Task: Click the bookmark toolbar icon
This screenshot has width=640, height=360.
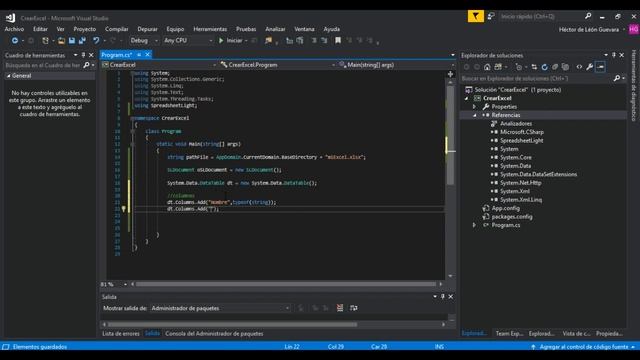Action: tap(338, 40)
